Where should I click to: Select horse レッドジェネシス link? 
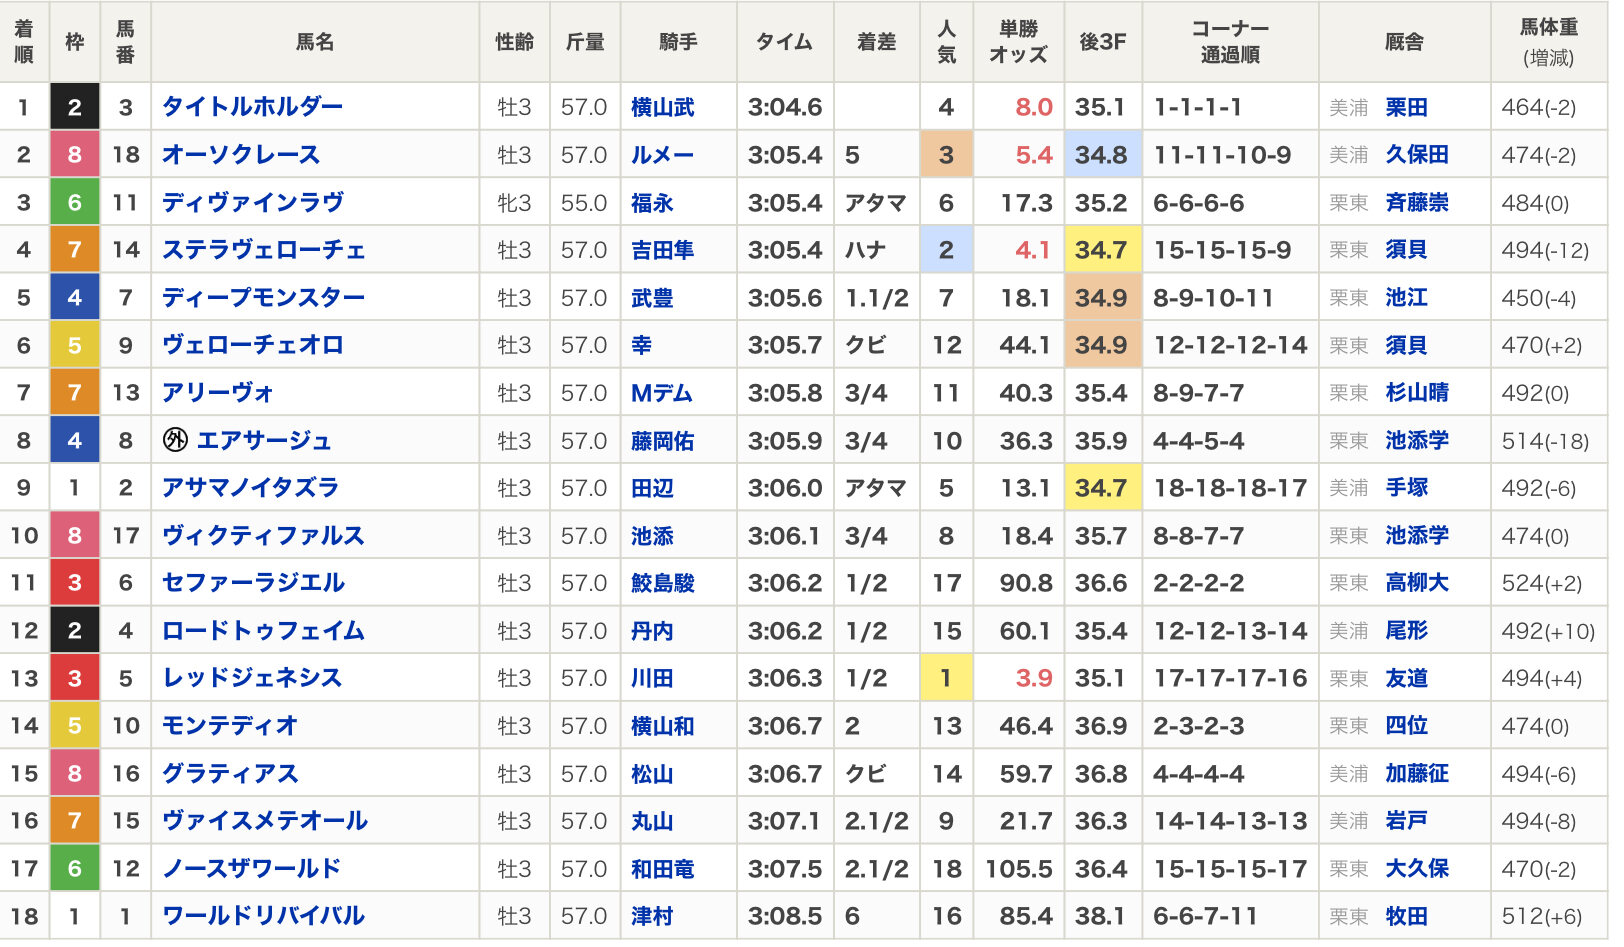pyautogui.click(x=252, y=678)
